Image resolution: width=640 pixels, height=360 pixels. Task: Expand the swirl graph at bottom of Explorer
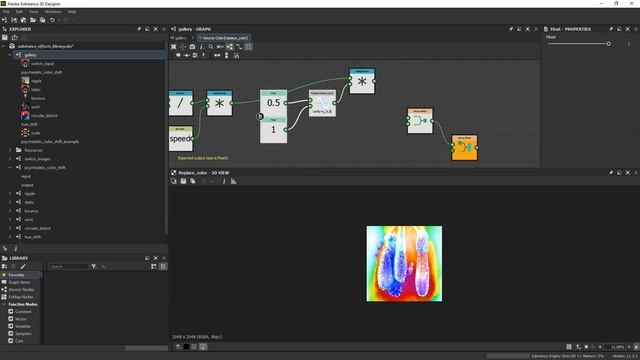point(10,220)
